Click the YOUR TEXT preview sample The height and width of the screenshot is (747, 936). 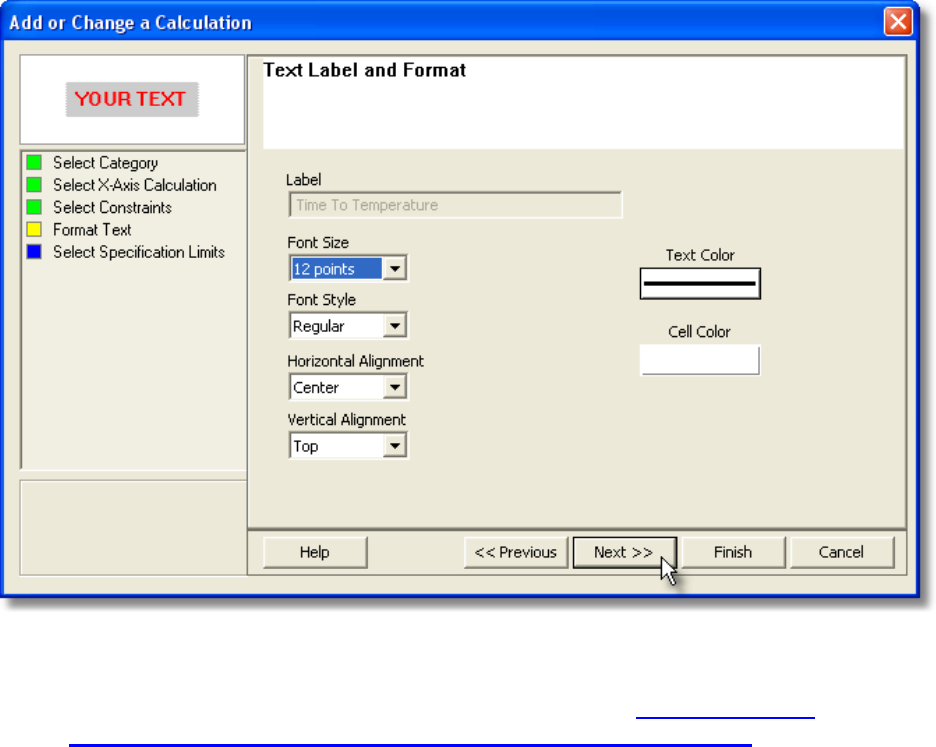point(132,99)
